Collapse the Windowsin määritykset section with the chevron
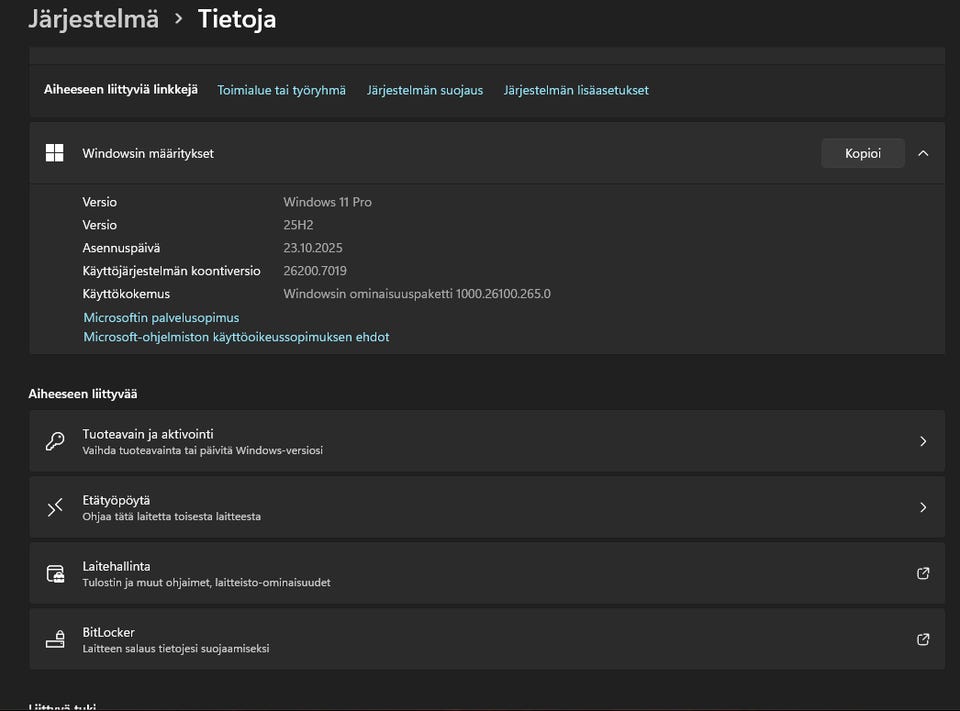 923,153
